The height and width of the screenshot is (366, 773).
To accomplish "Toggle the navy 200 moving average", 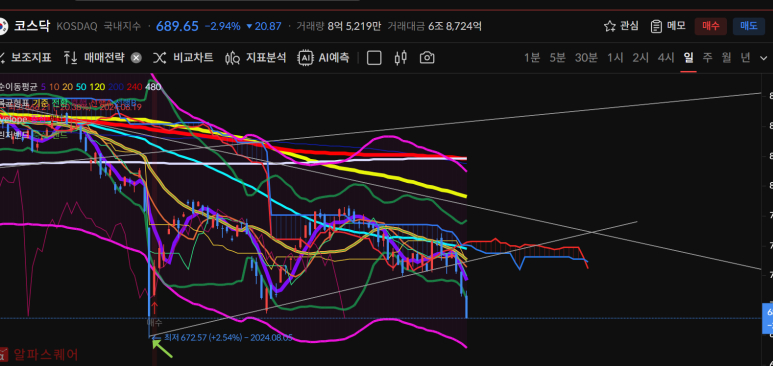I will [x=116, y=87].
